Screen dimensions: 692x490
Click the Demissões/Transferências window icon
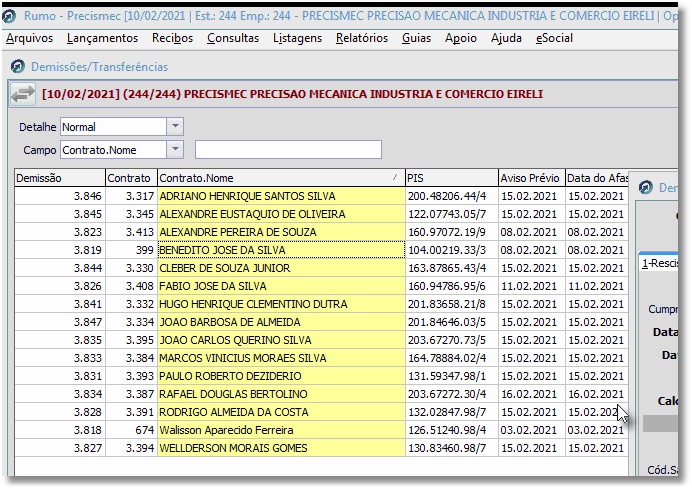coord(18,67)
